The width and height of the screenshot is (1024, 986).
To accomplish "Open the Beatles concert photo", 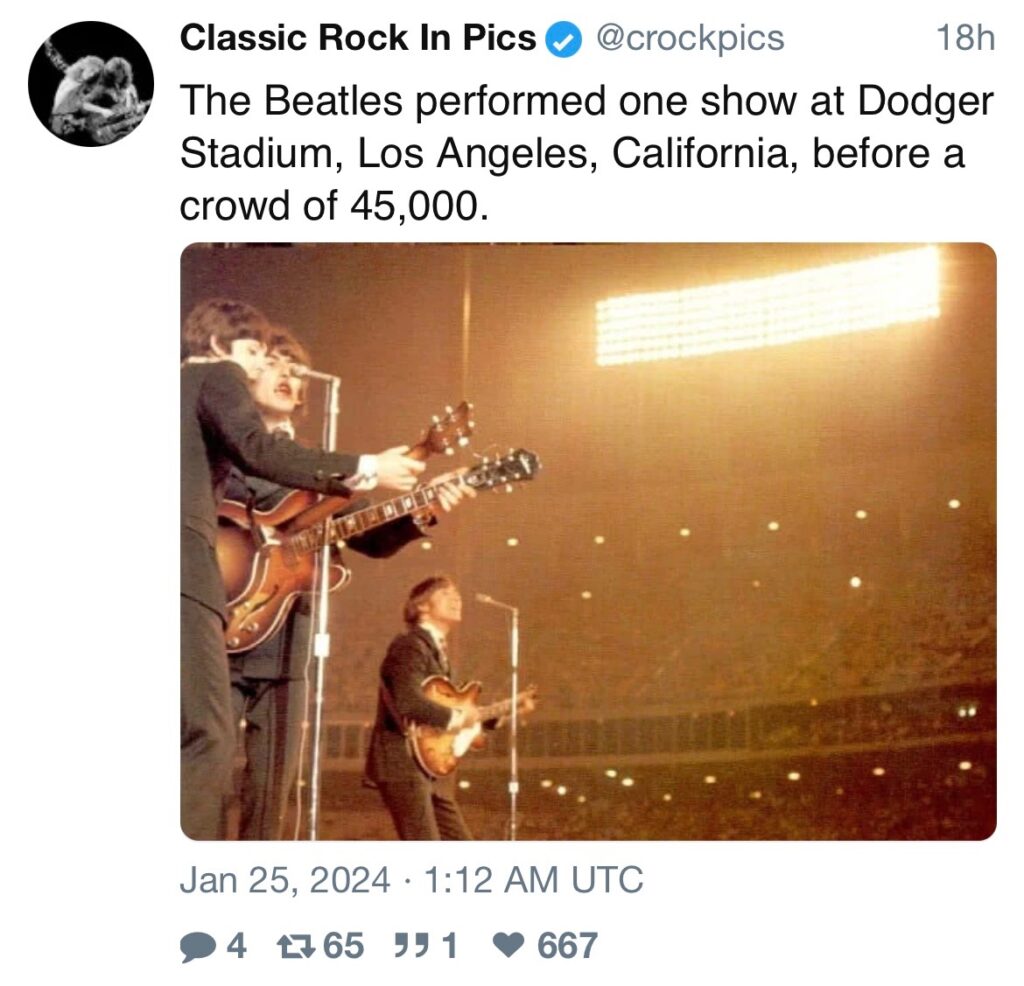I will [588, 541].
